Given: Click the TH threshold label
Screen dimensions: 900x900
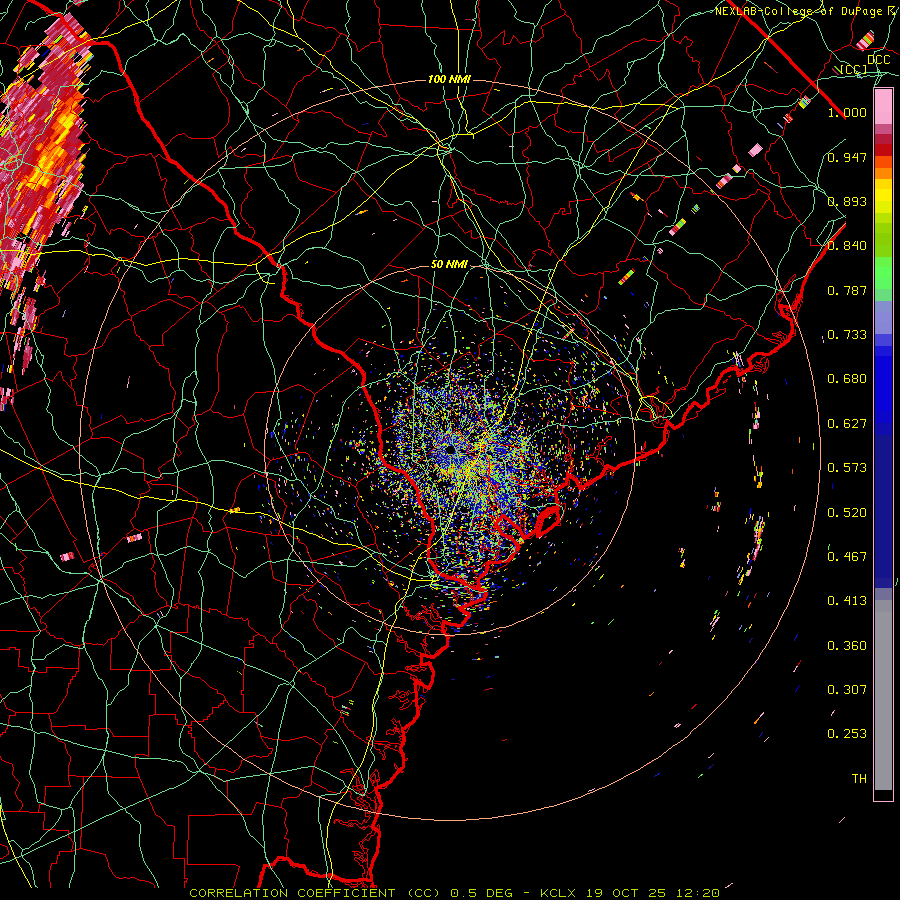Looking at the screenshot, I should [859, 778].
